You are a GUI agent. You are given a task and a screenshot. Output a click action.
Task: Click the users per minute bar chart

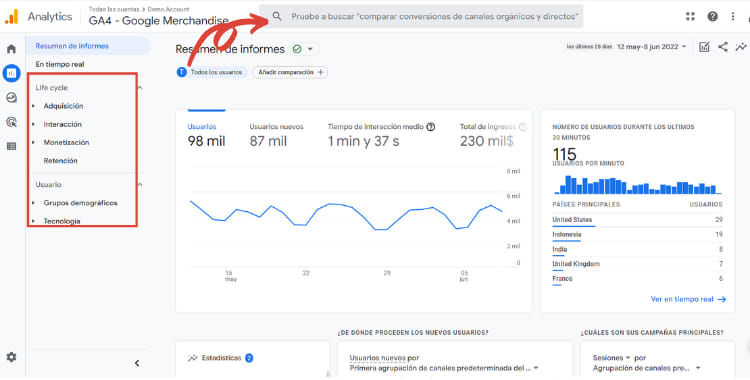pyautogui.click(x=637, y=185)
